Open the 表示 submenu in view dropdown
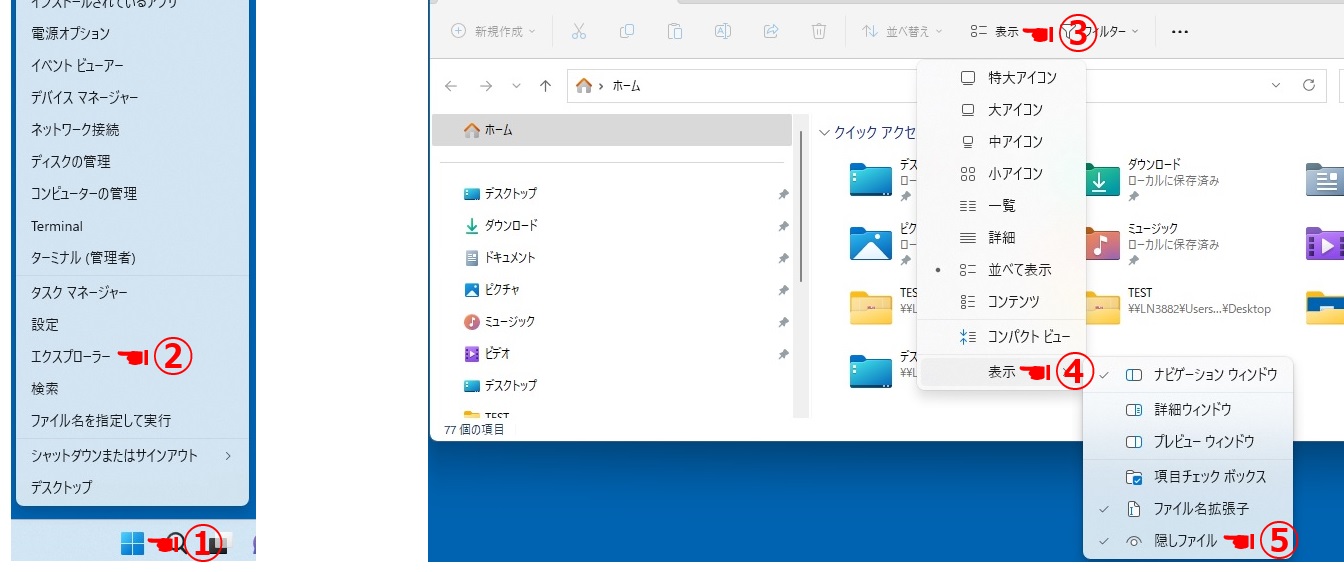Viewport: 1344px width, 572px height. [x=1001, y=372]
